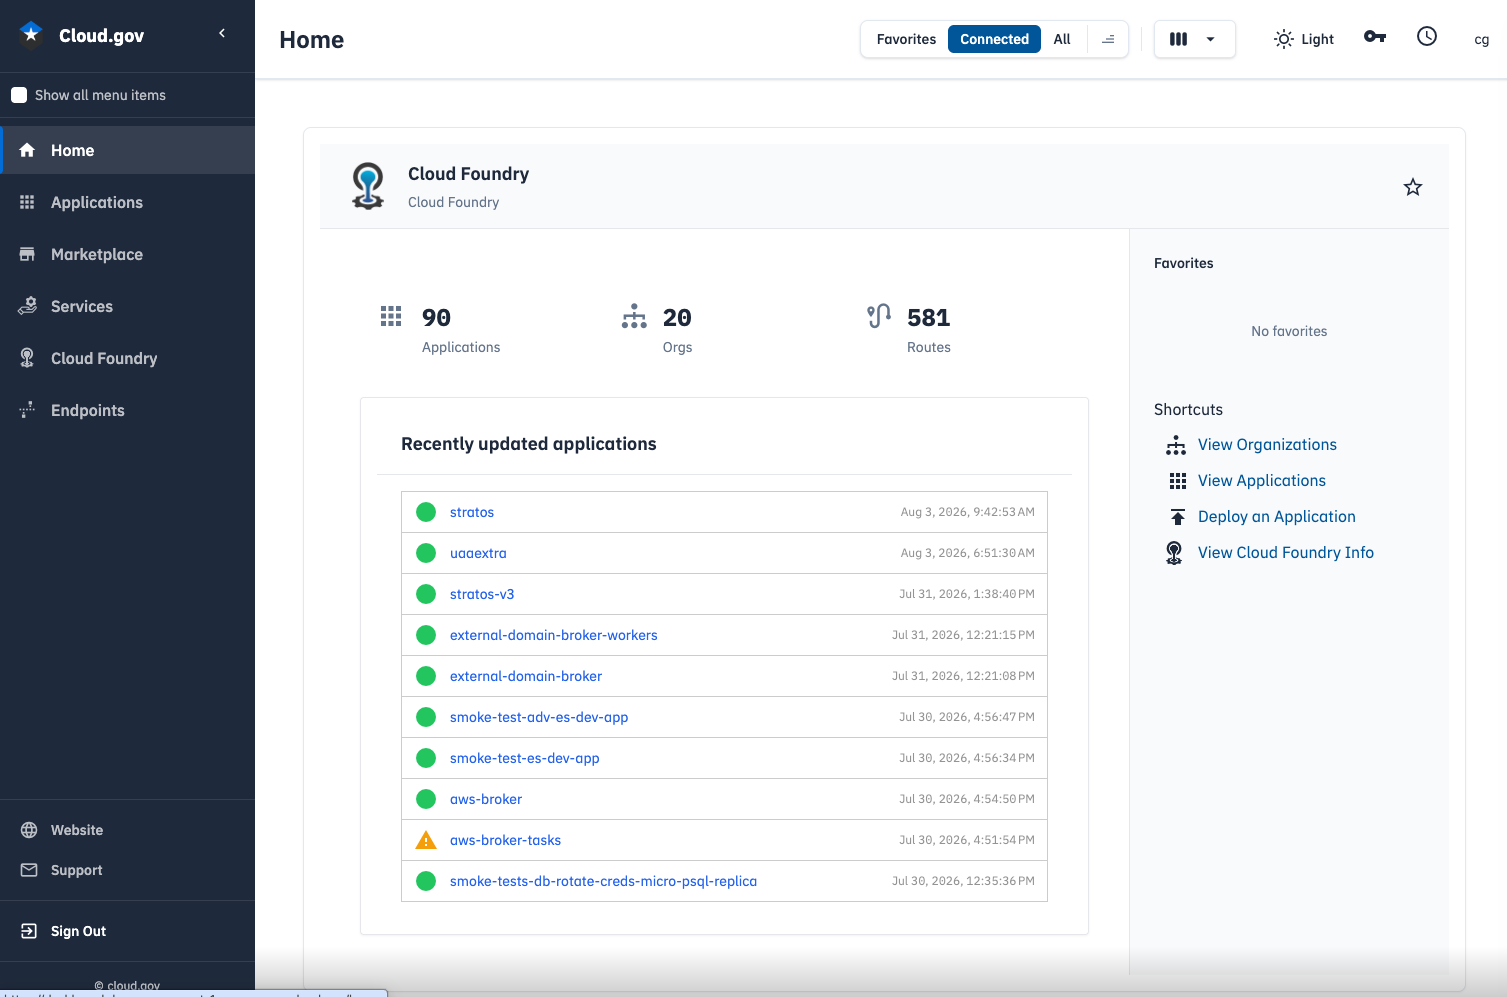Screen dimensions: 1507x997
Task: Open the layout columns dropdown
Action: [x=1195, y=39]
